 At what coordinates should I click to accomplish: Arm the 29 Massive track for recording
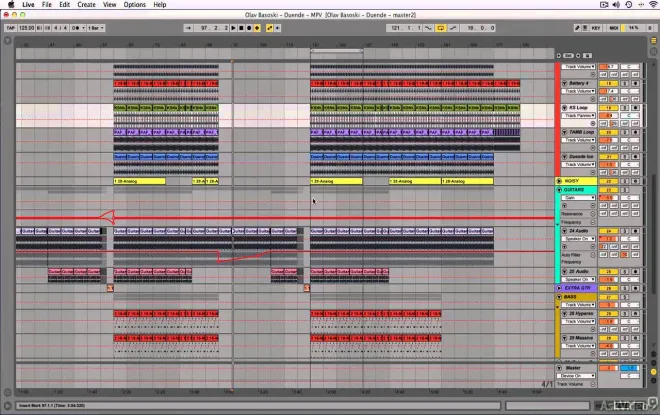pyautogui.click(x=636, y=338)
